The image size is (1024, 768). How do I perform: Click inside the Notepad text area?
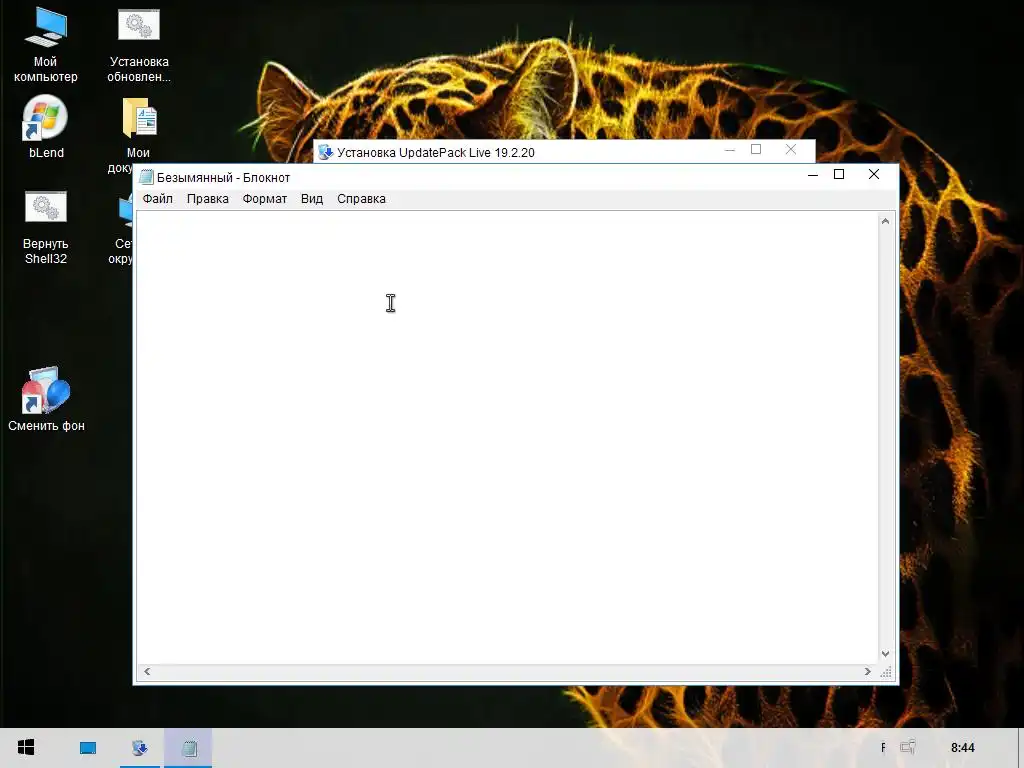click(507, 438)
